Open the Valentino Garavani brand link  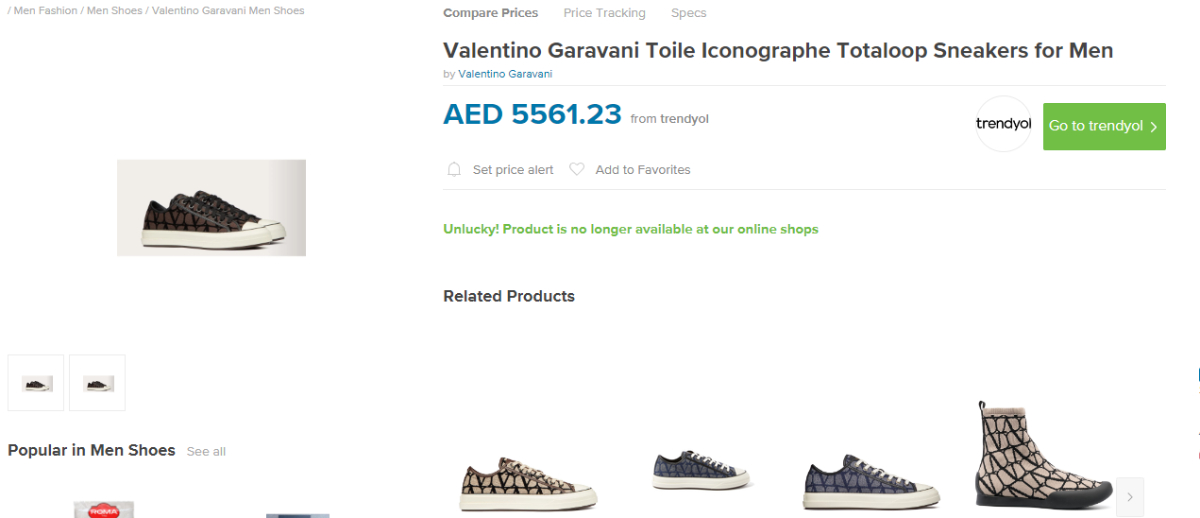tap(505, 74)
